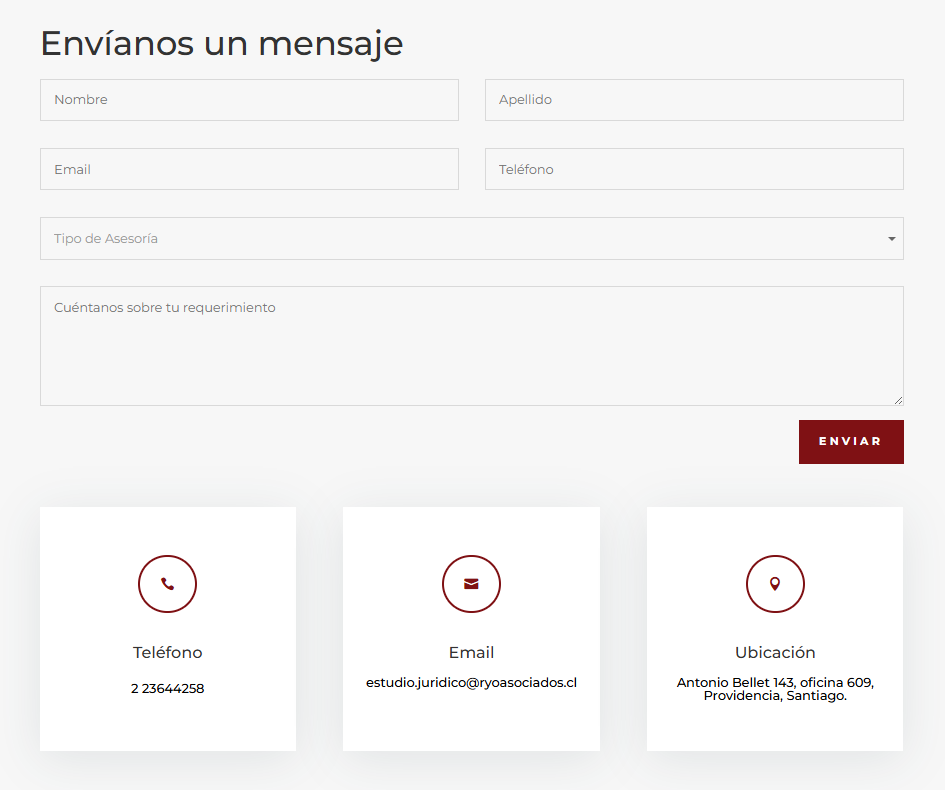Viewport: 945px width, 790px height.
Task: Click the dropdown arrow for Tipo de Asesoría
Action: (891, 239)
